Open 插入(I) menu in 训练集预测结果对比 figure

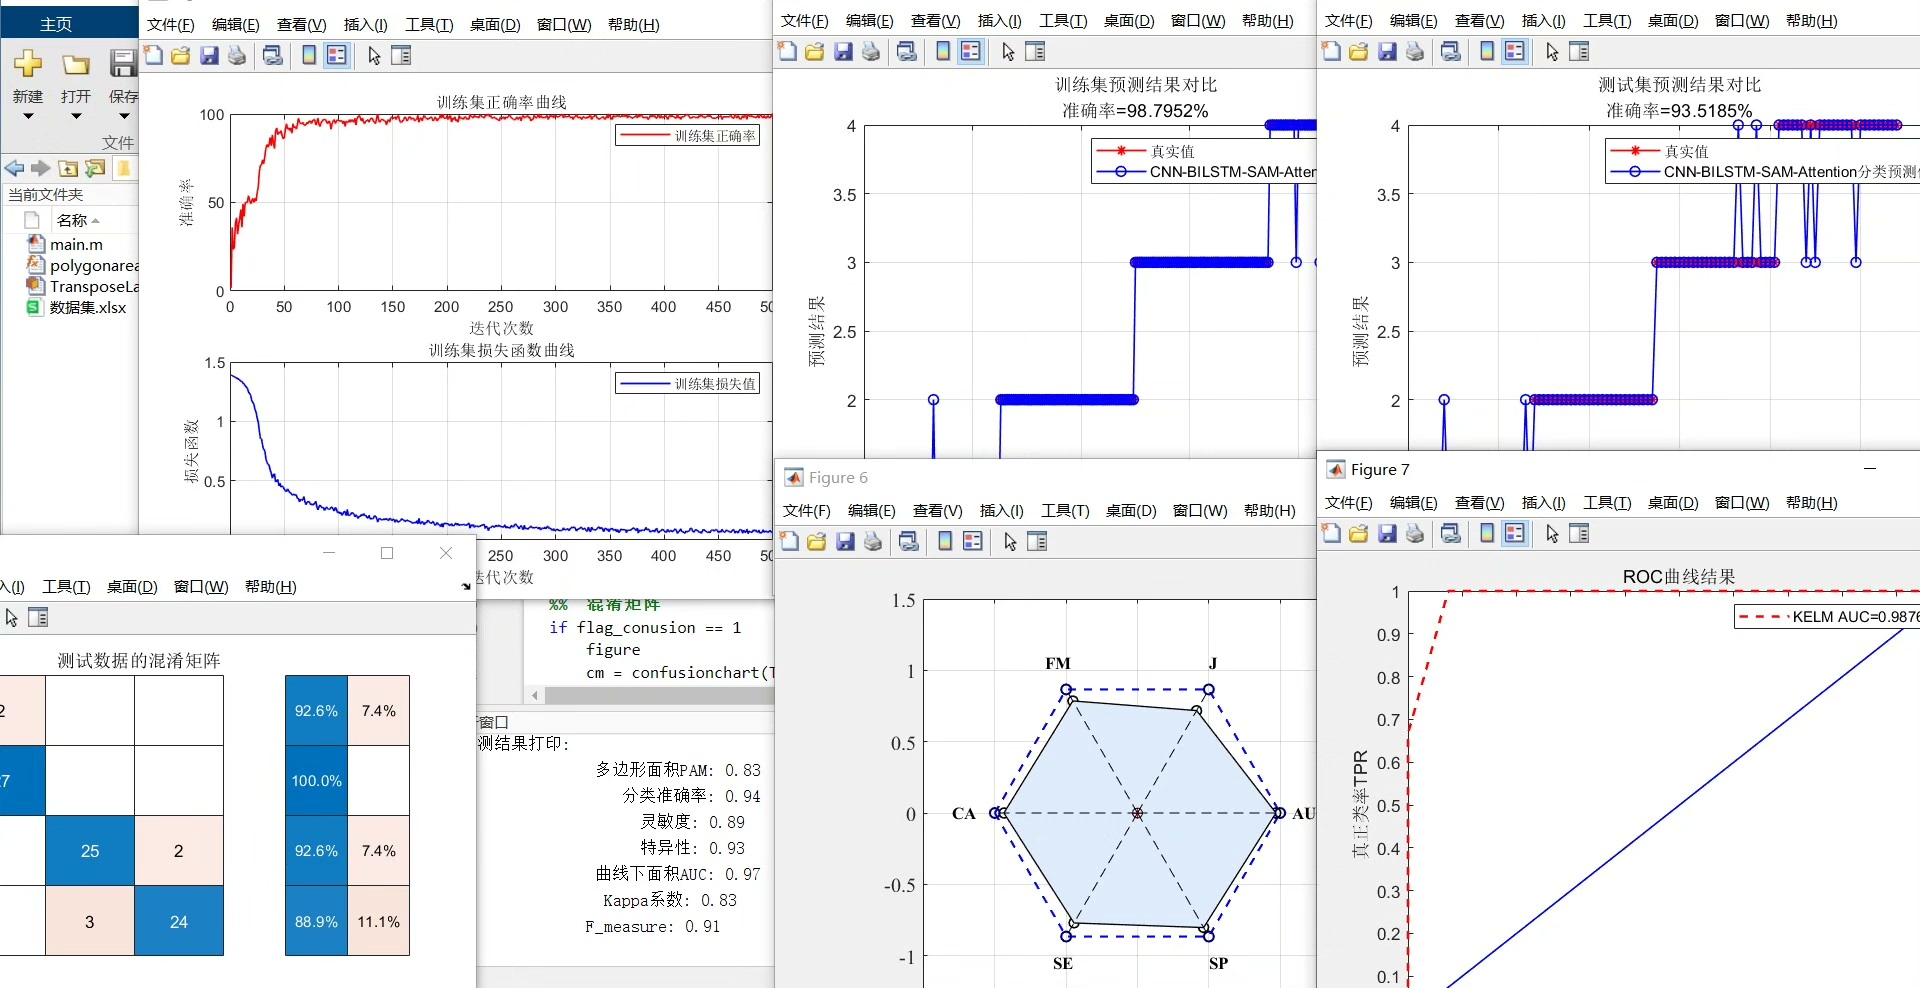point(999,21)
